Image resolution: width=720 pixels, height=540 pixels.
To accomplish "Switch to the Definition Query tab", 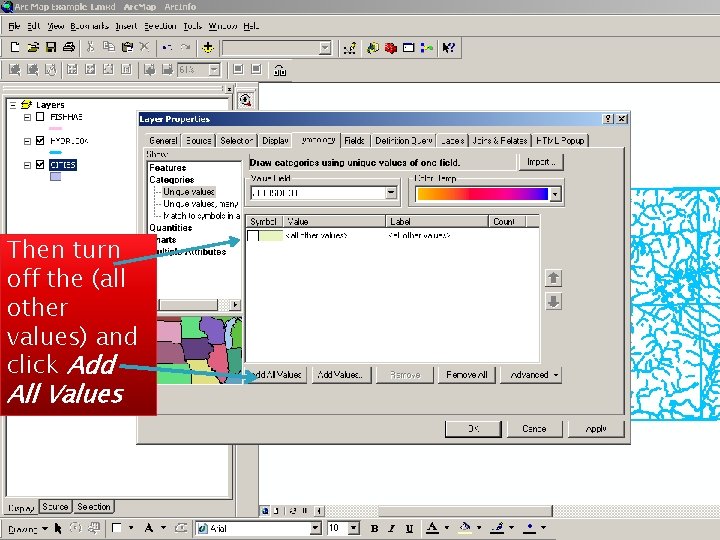I will [404, 141].
